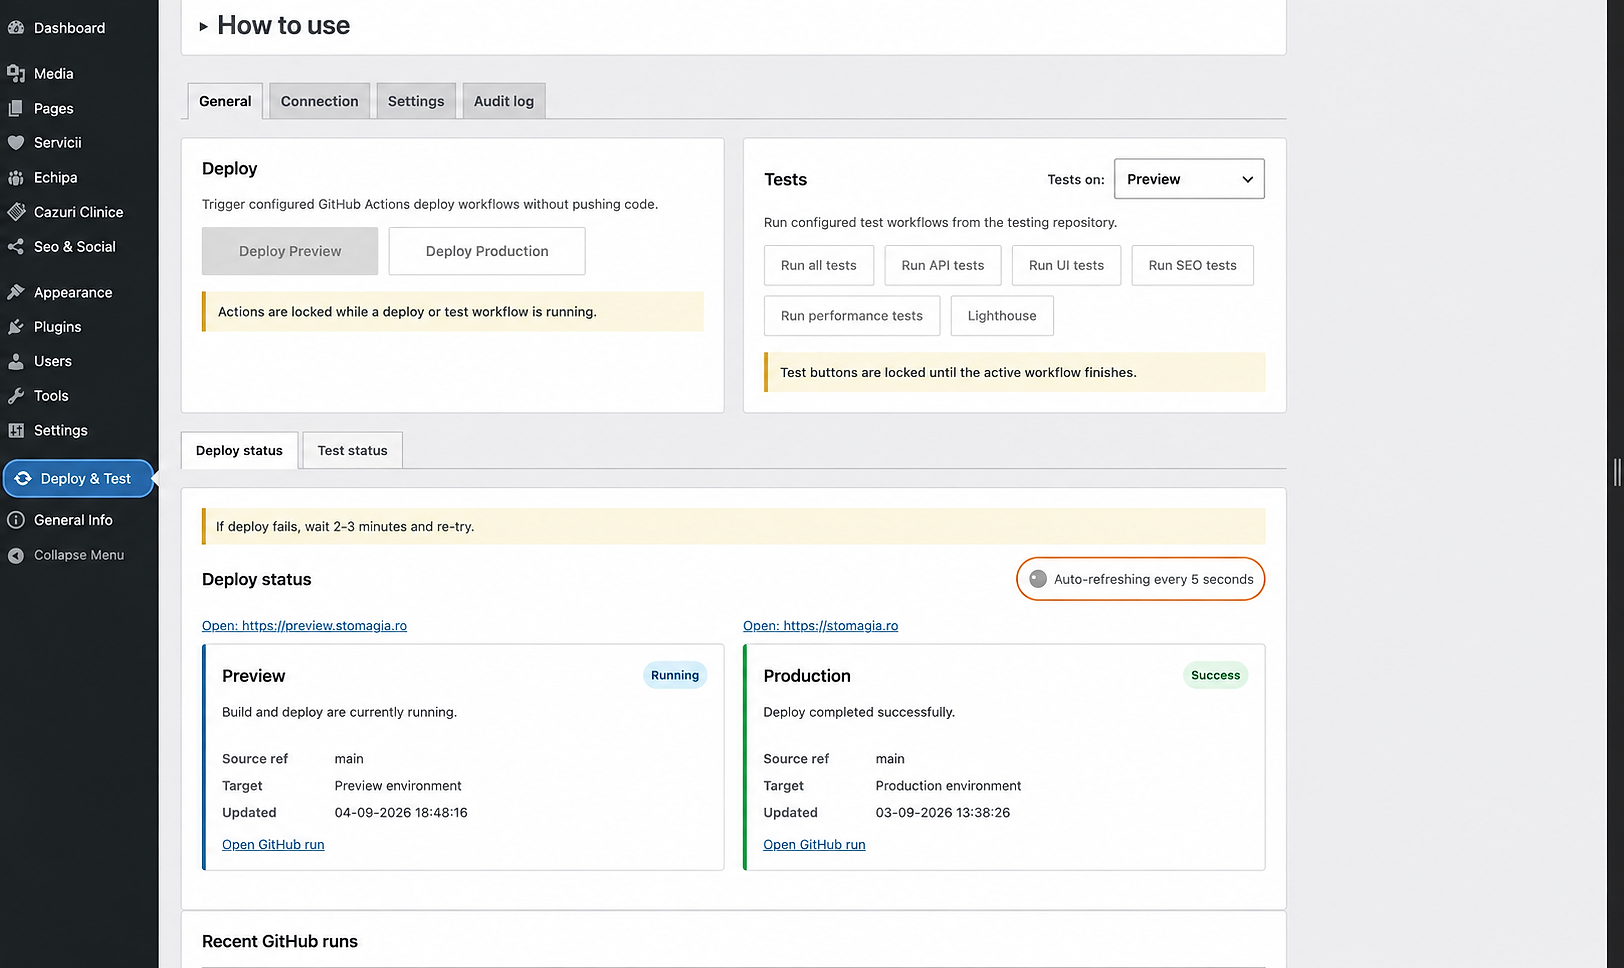Click the Echipa group icon

(x=16, y=178)
